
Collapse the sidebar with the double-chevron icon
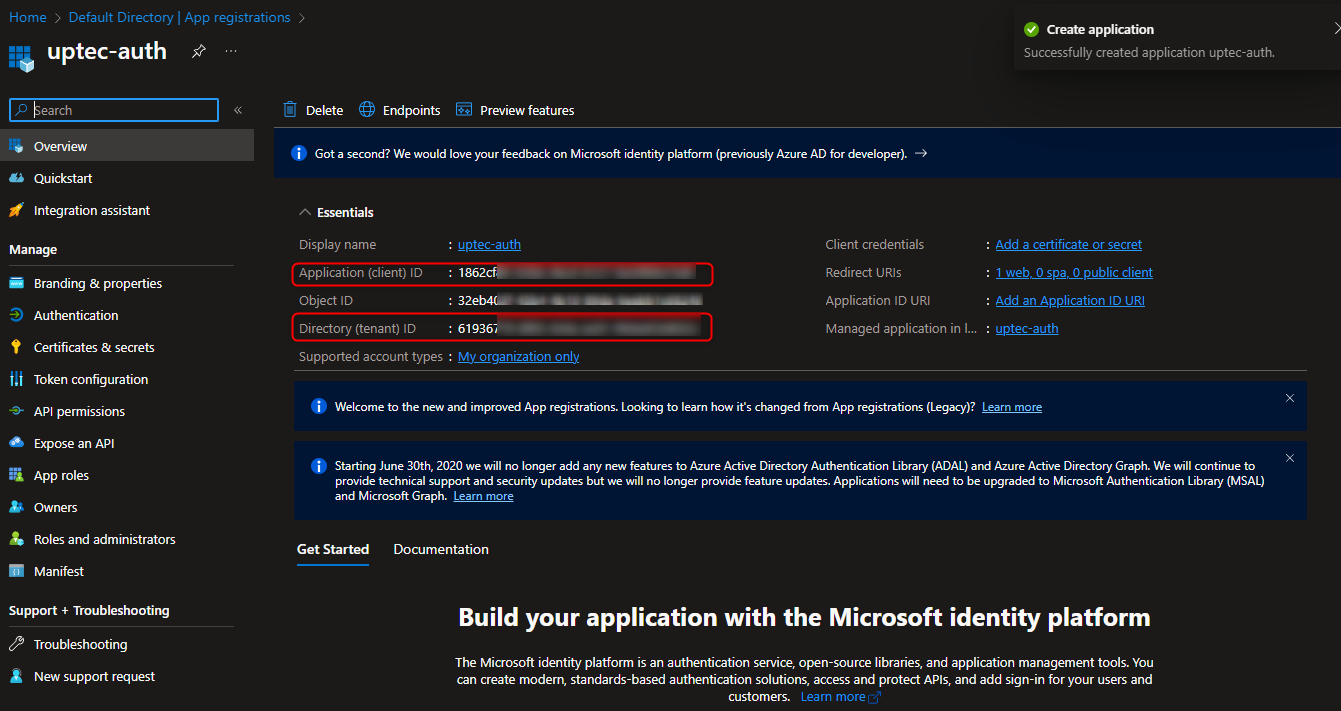[x=238, y=110]
